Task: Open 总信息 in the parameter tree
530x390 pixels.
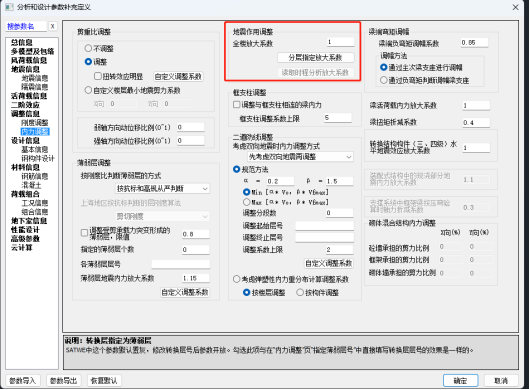Action: [x=22, y=42]
